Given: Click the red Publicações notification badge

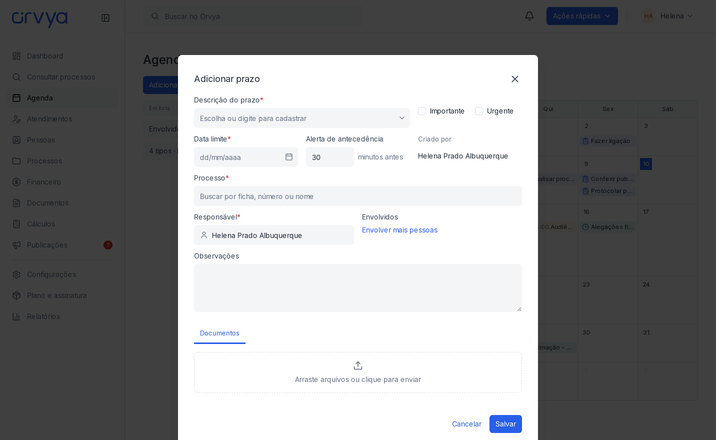Looking at the screenshot, I should (x=108, y=245).
